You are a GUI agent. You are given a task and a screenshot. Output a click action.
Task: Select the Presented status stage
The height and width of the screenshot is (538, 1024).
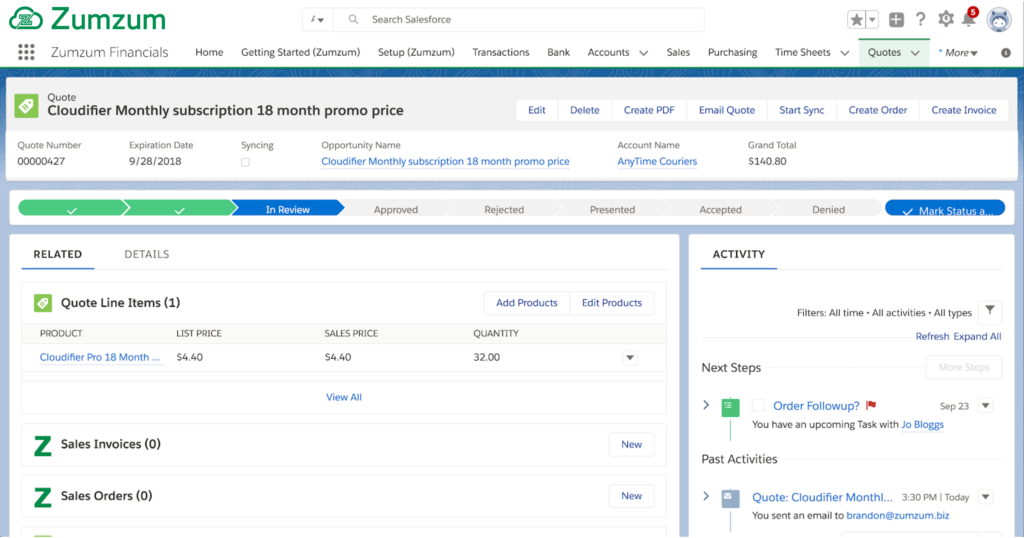pos(612,209)
